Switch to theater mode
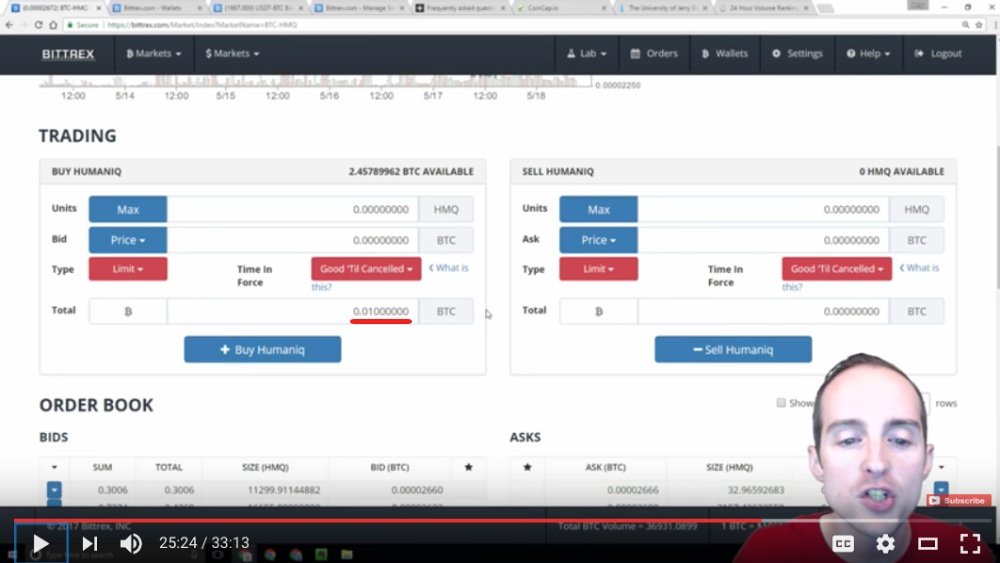The width and height of the screenshot is (1000, 563). pos(927,543)
